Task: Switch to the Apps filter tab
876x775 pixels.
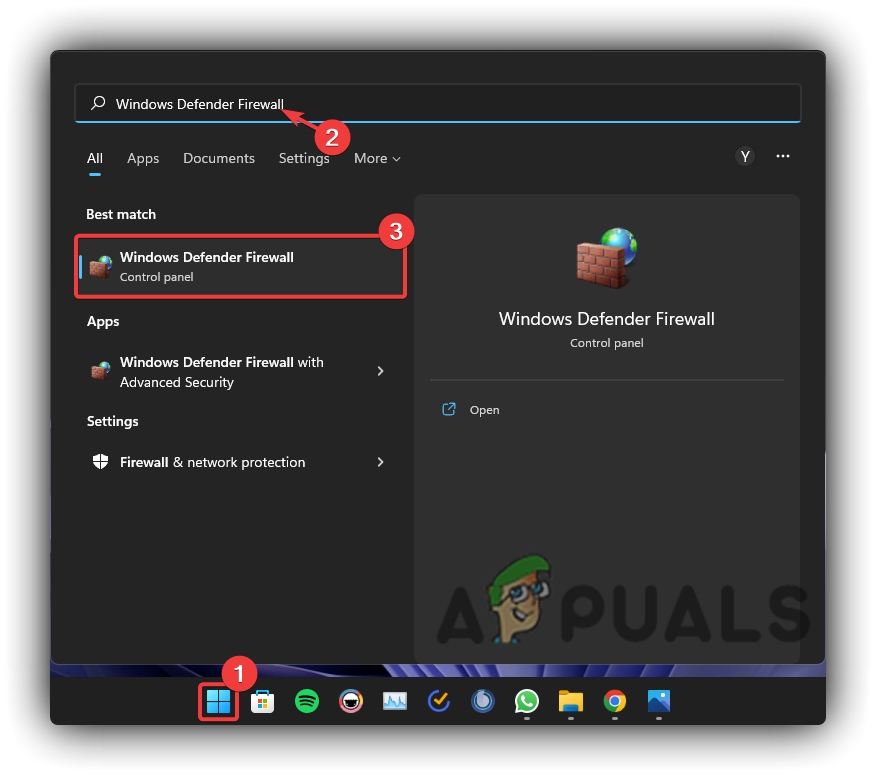Action: pyautogui.click(x=143, y=159)
